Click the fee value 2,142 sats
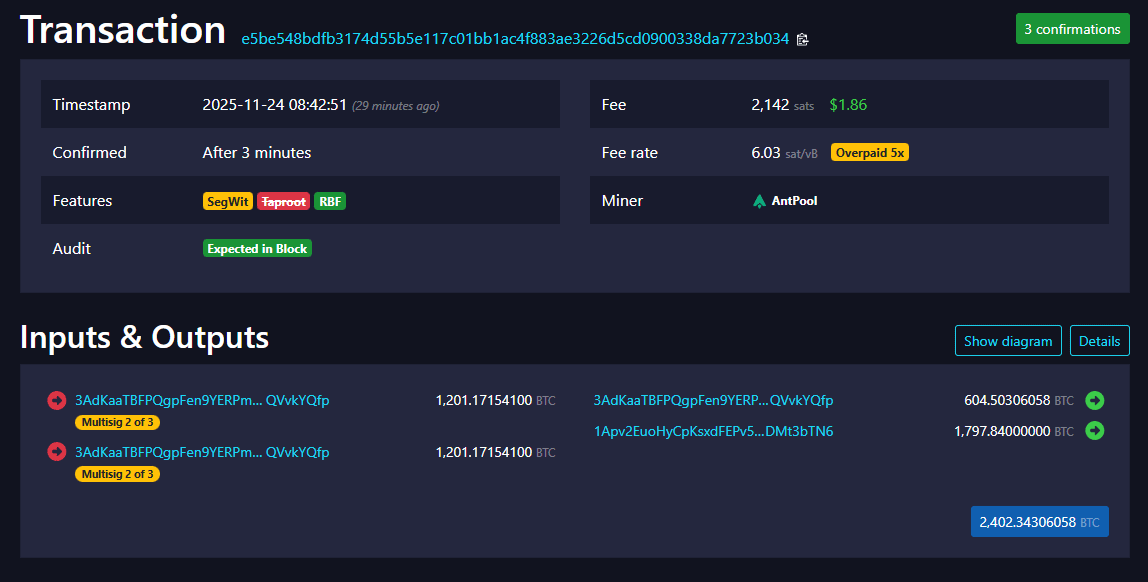 click(x=783, y=105)
